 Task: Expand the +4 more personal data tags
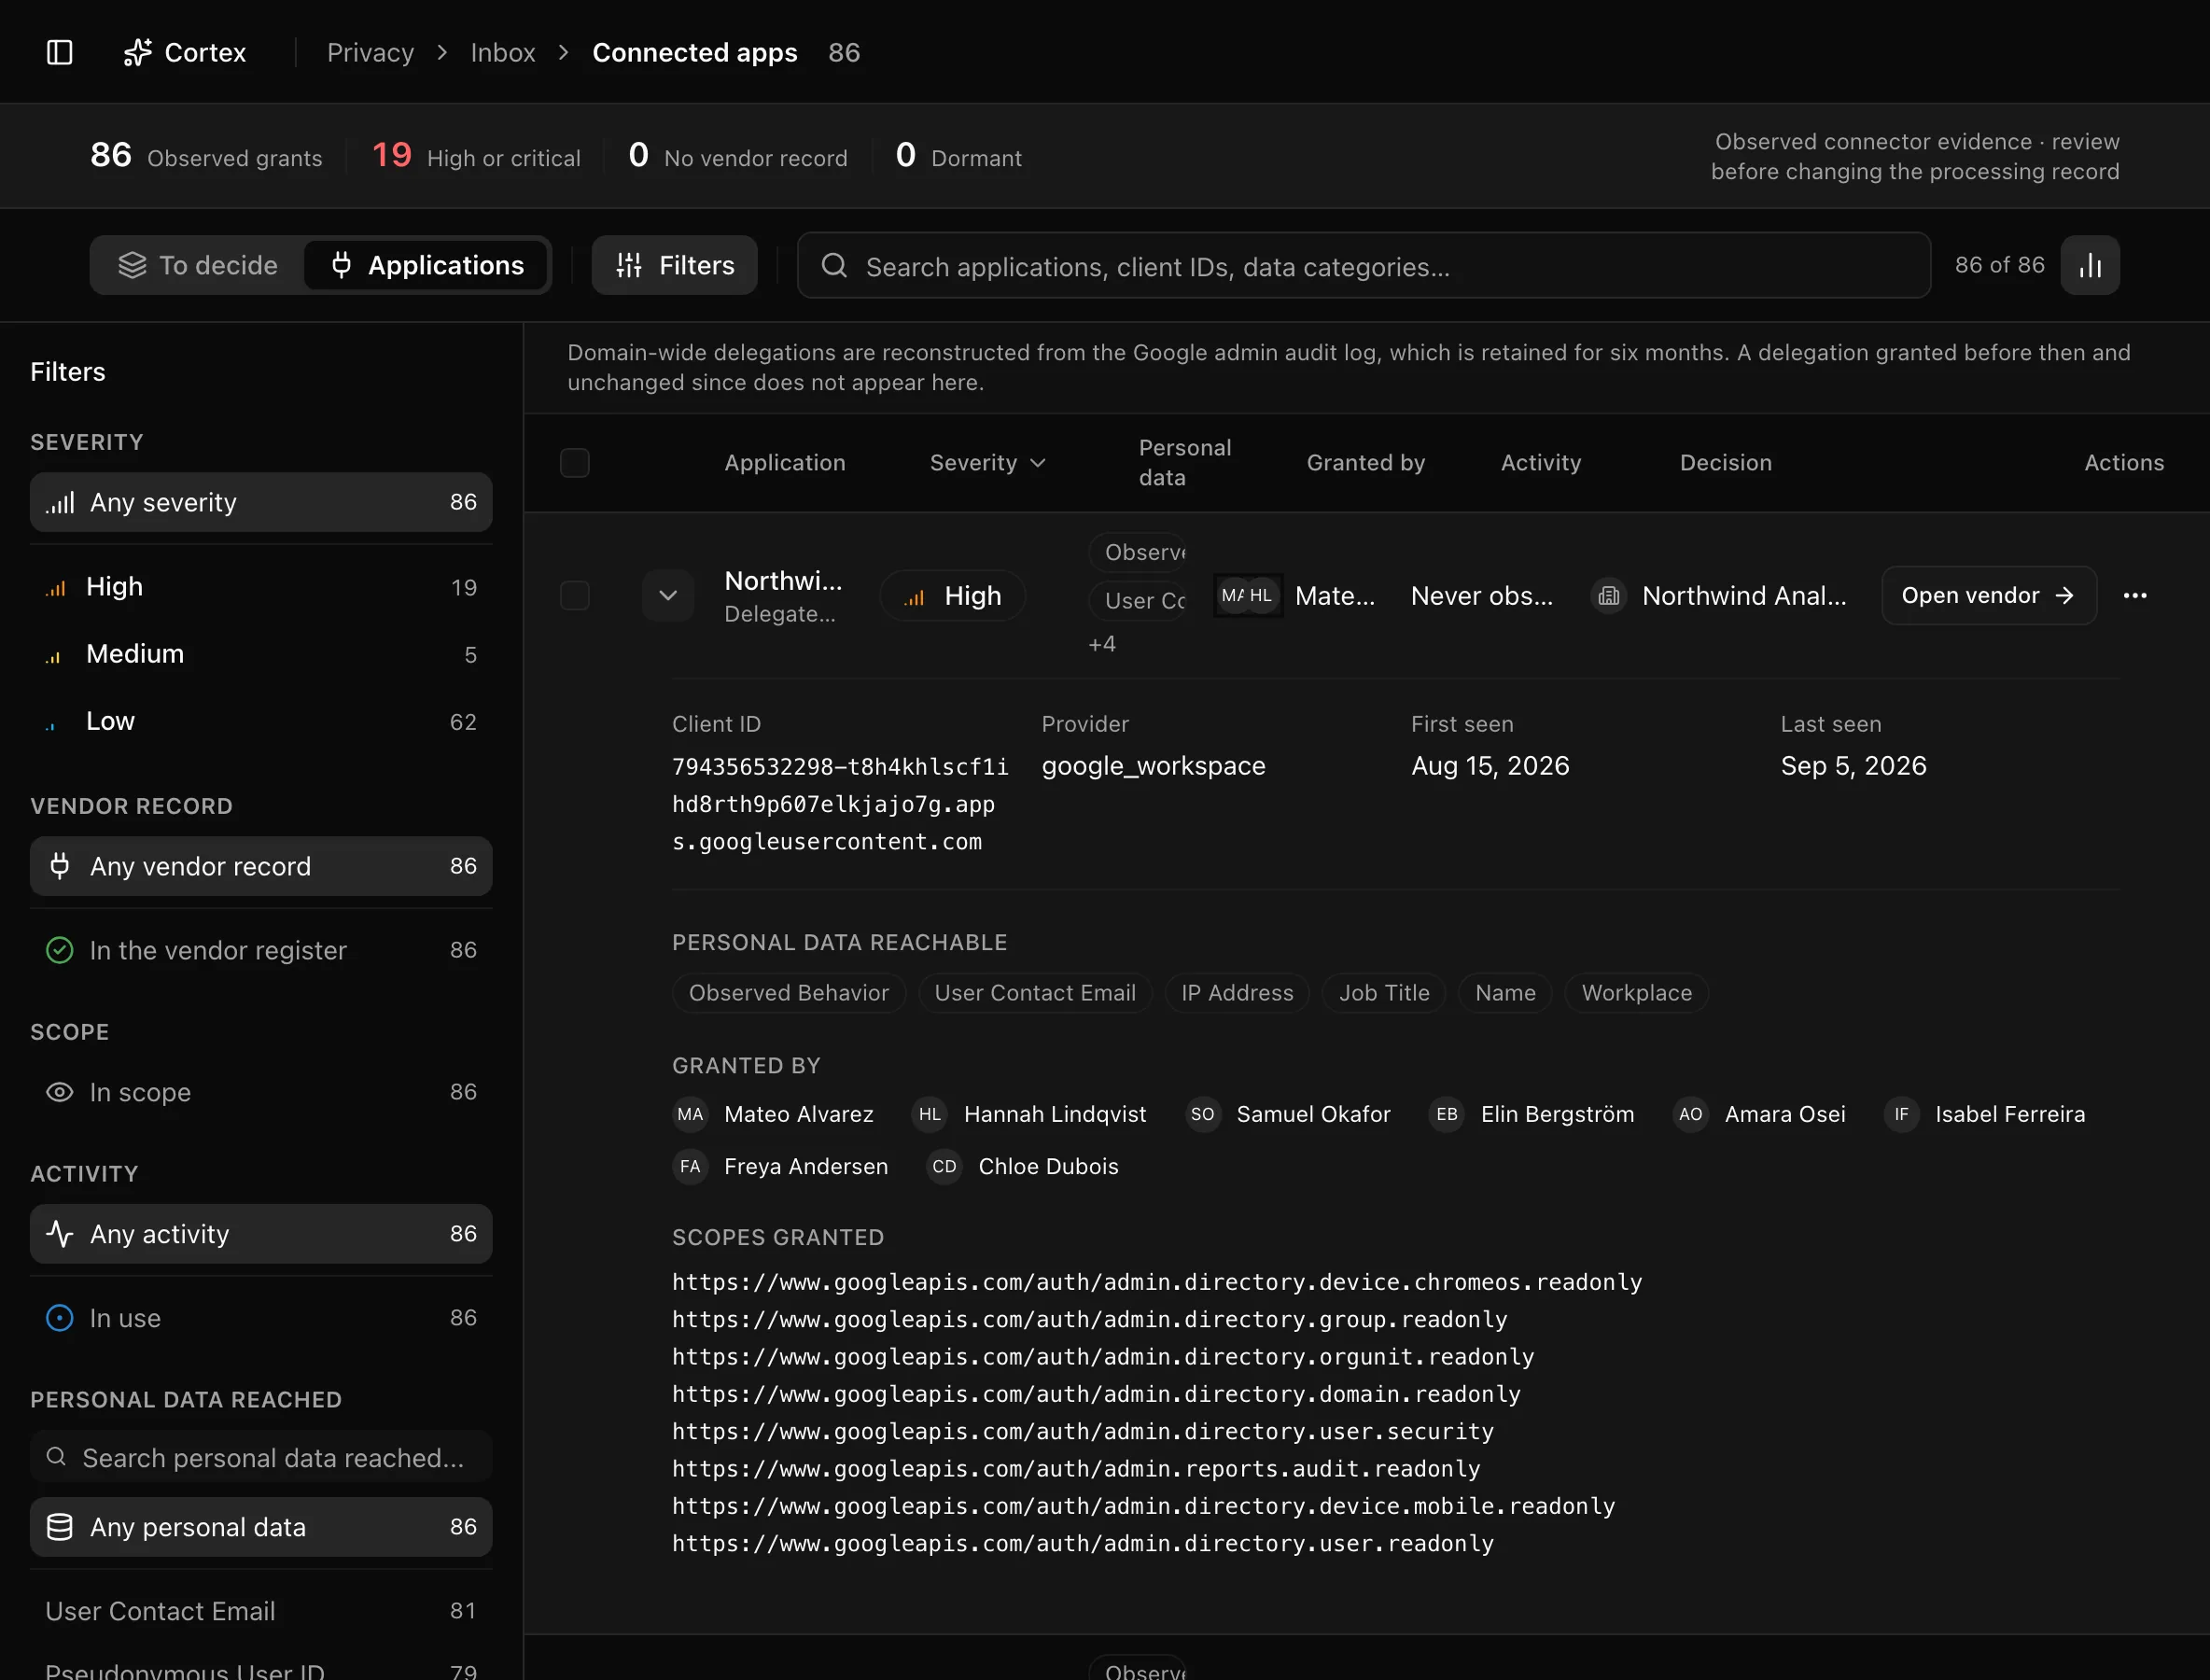coord(1102,644)
